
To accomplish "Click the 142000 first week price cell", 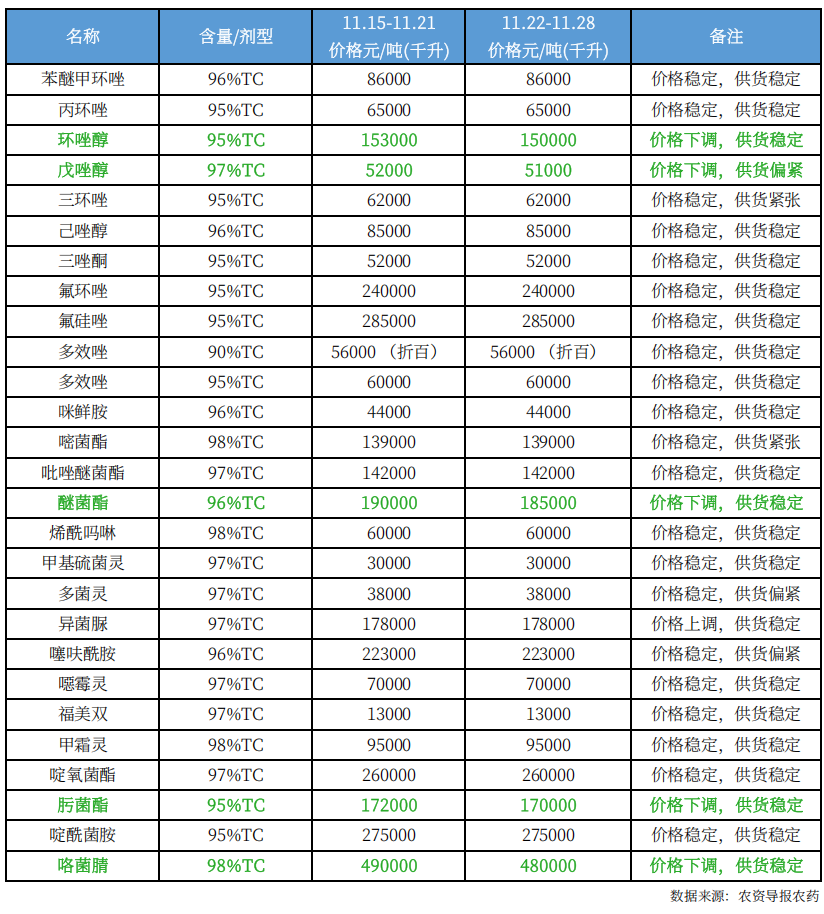I will click(389, 473).
